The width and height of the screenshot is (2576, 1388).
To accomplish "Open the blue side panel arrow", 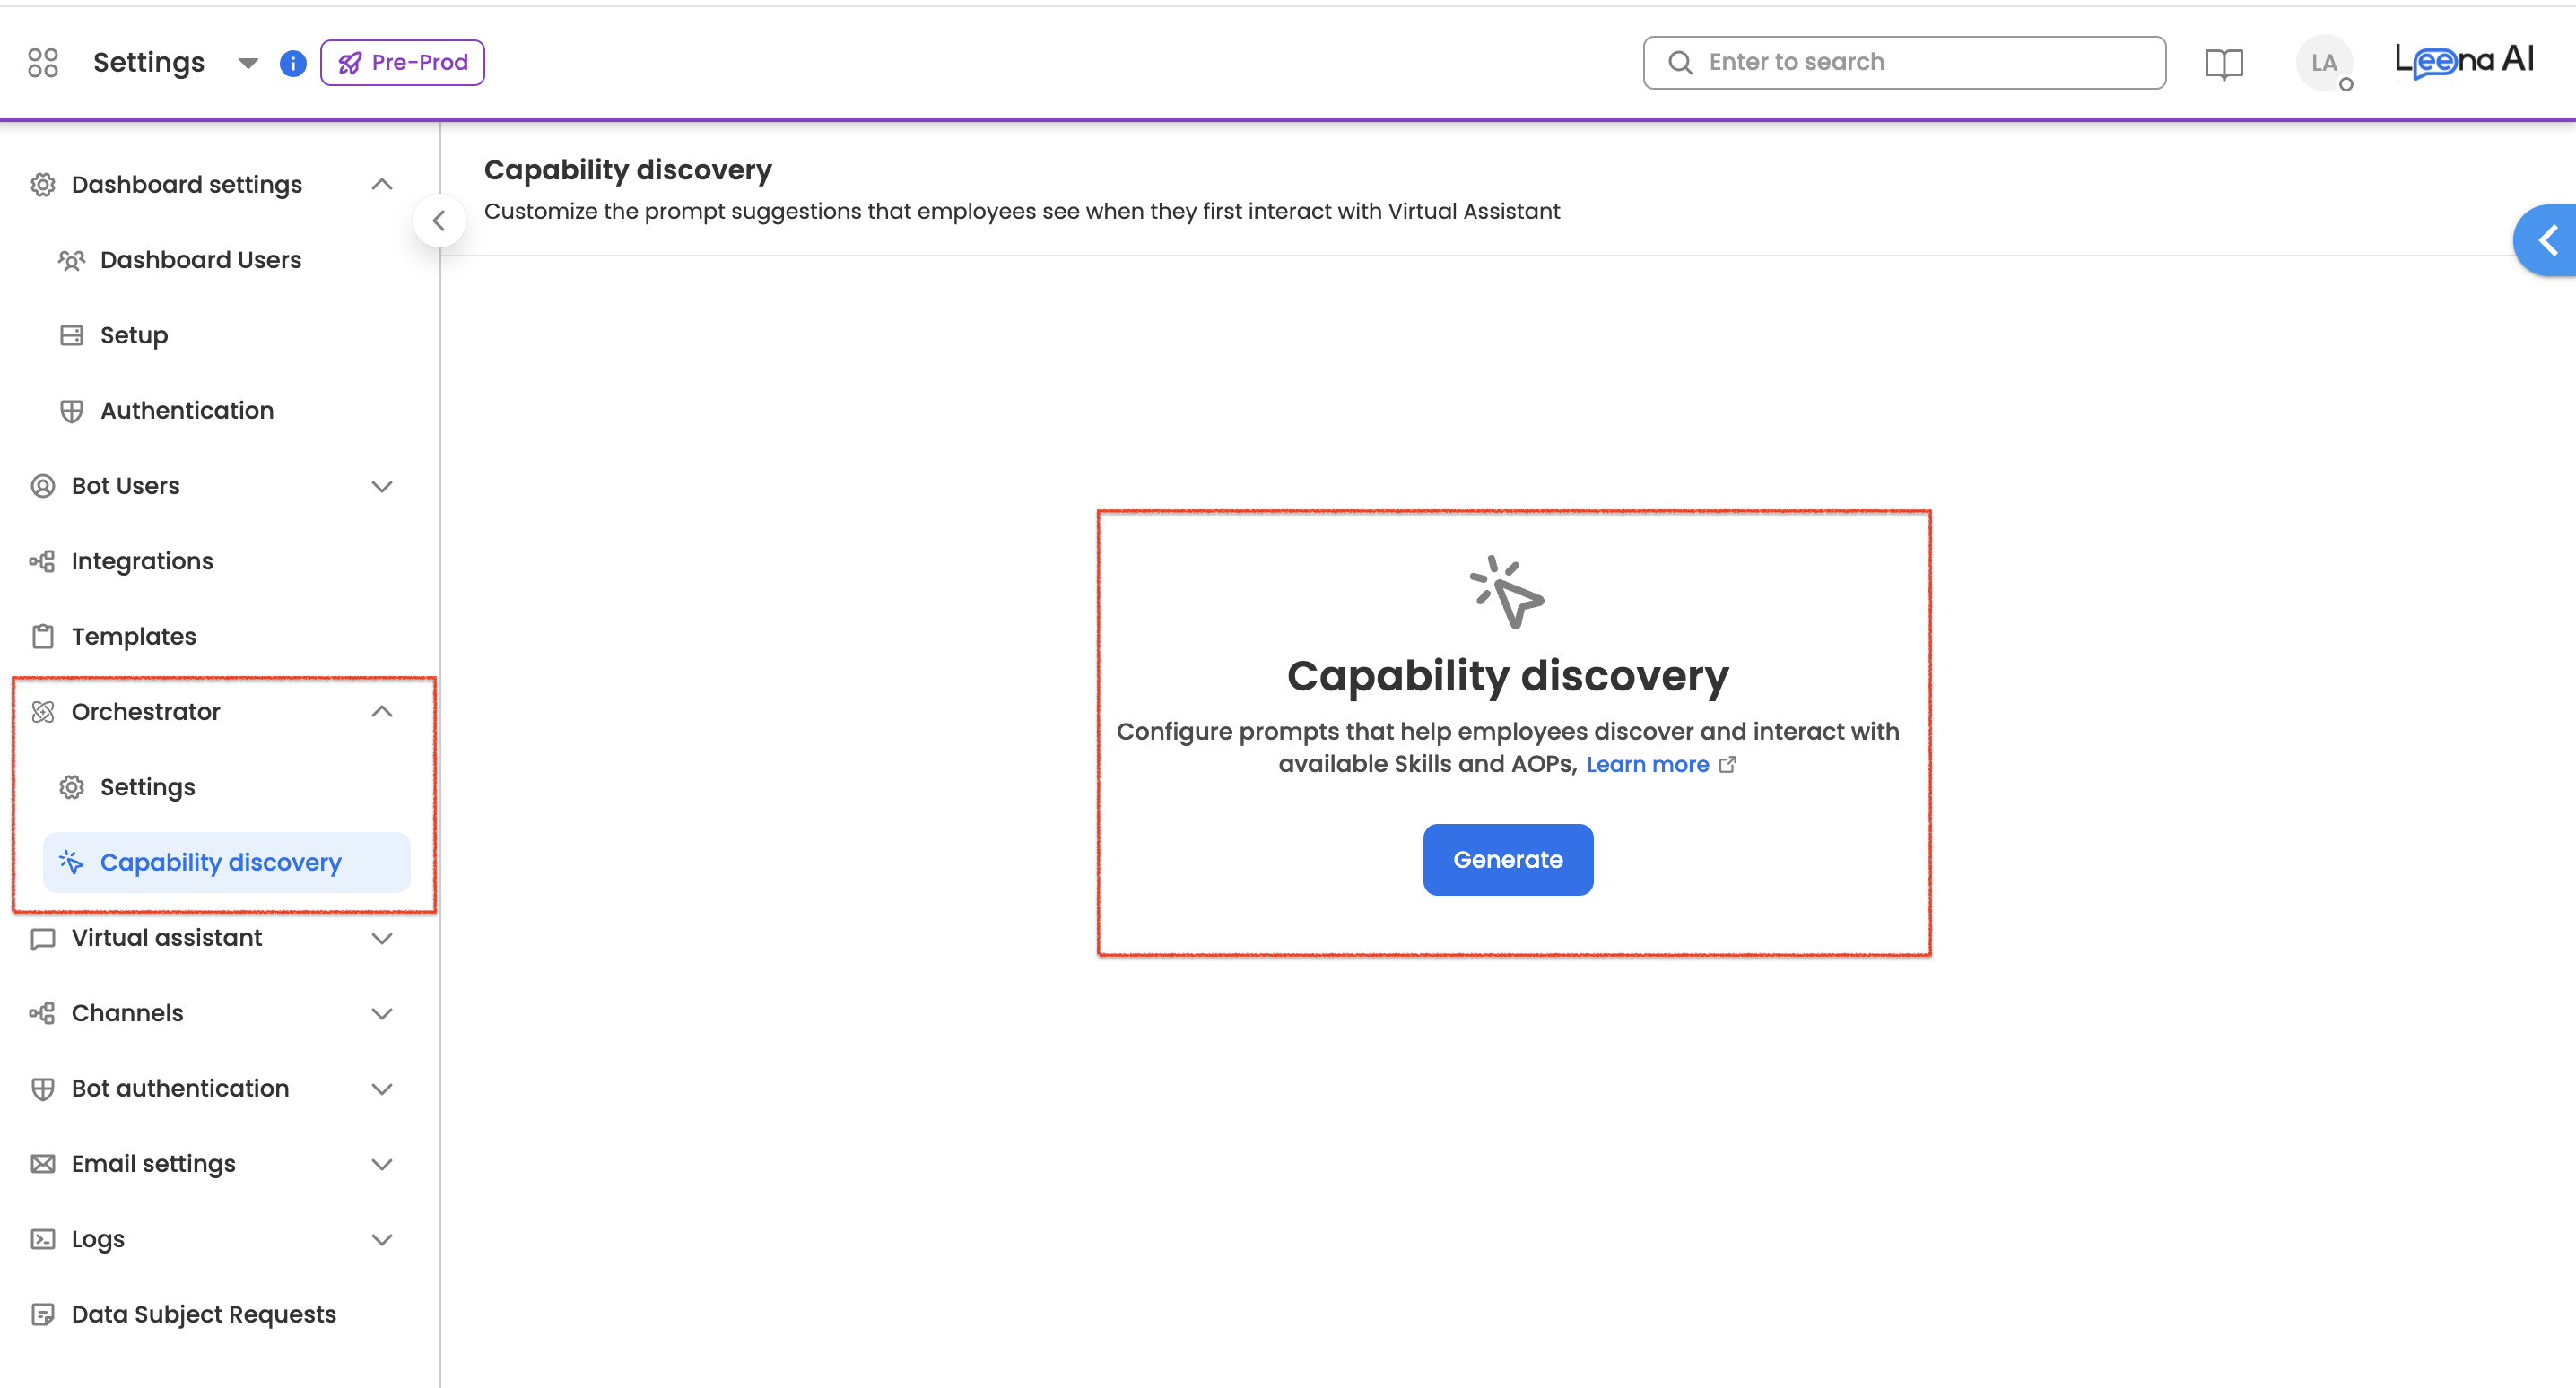I will 2547,240.
